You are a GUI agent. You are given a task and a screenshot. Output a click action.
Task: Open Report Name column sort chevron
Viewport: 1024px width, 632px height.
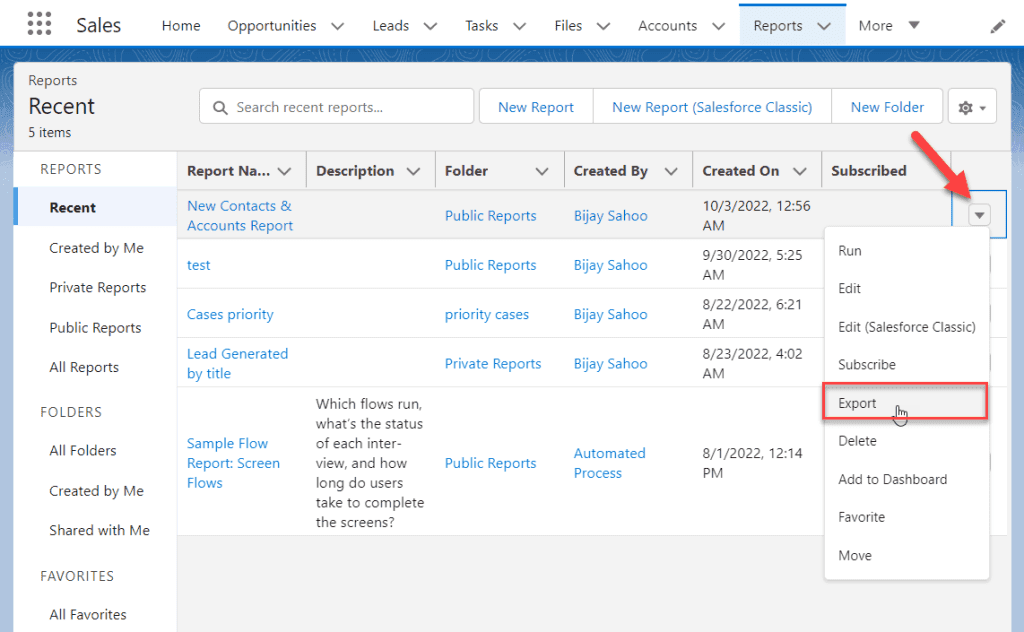point(284,171)
